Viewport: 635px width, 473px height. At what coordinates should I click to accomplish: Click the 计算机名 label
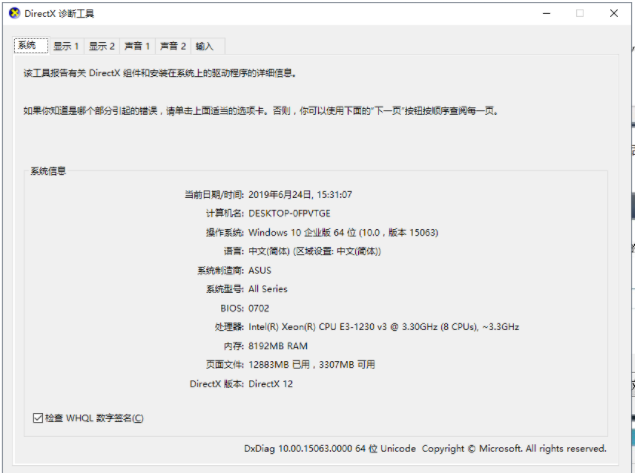click(225, 213)
